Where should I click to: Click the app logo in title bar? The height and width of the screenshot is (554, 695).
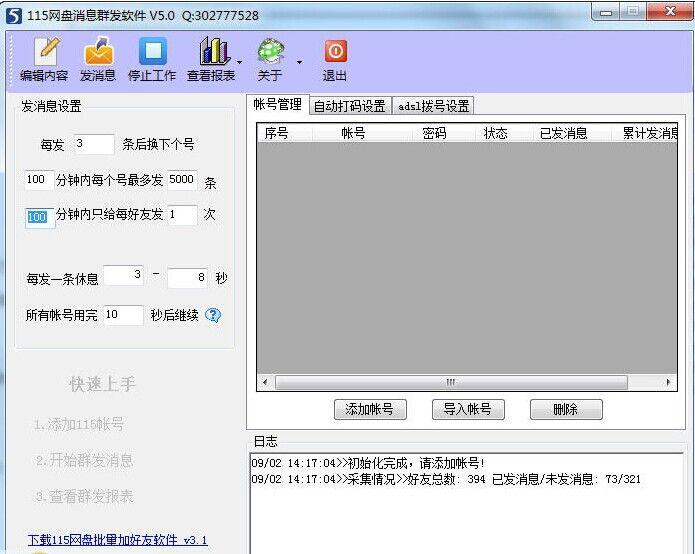(14, 15)
